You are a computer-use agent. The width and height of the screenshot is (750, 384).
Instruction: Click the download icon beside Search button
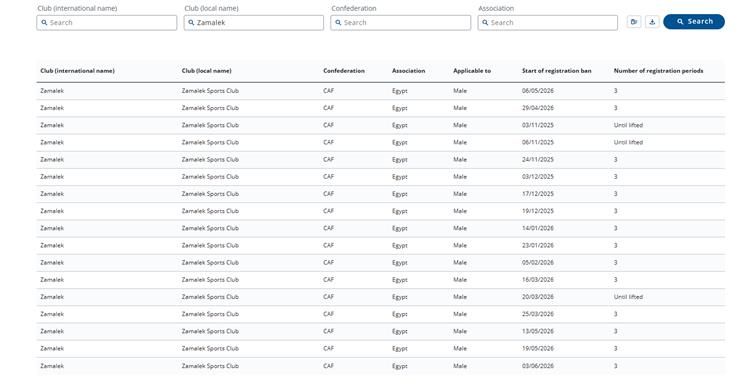(652, 22)
